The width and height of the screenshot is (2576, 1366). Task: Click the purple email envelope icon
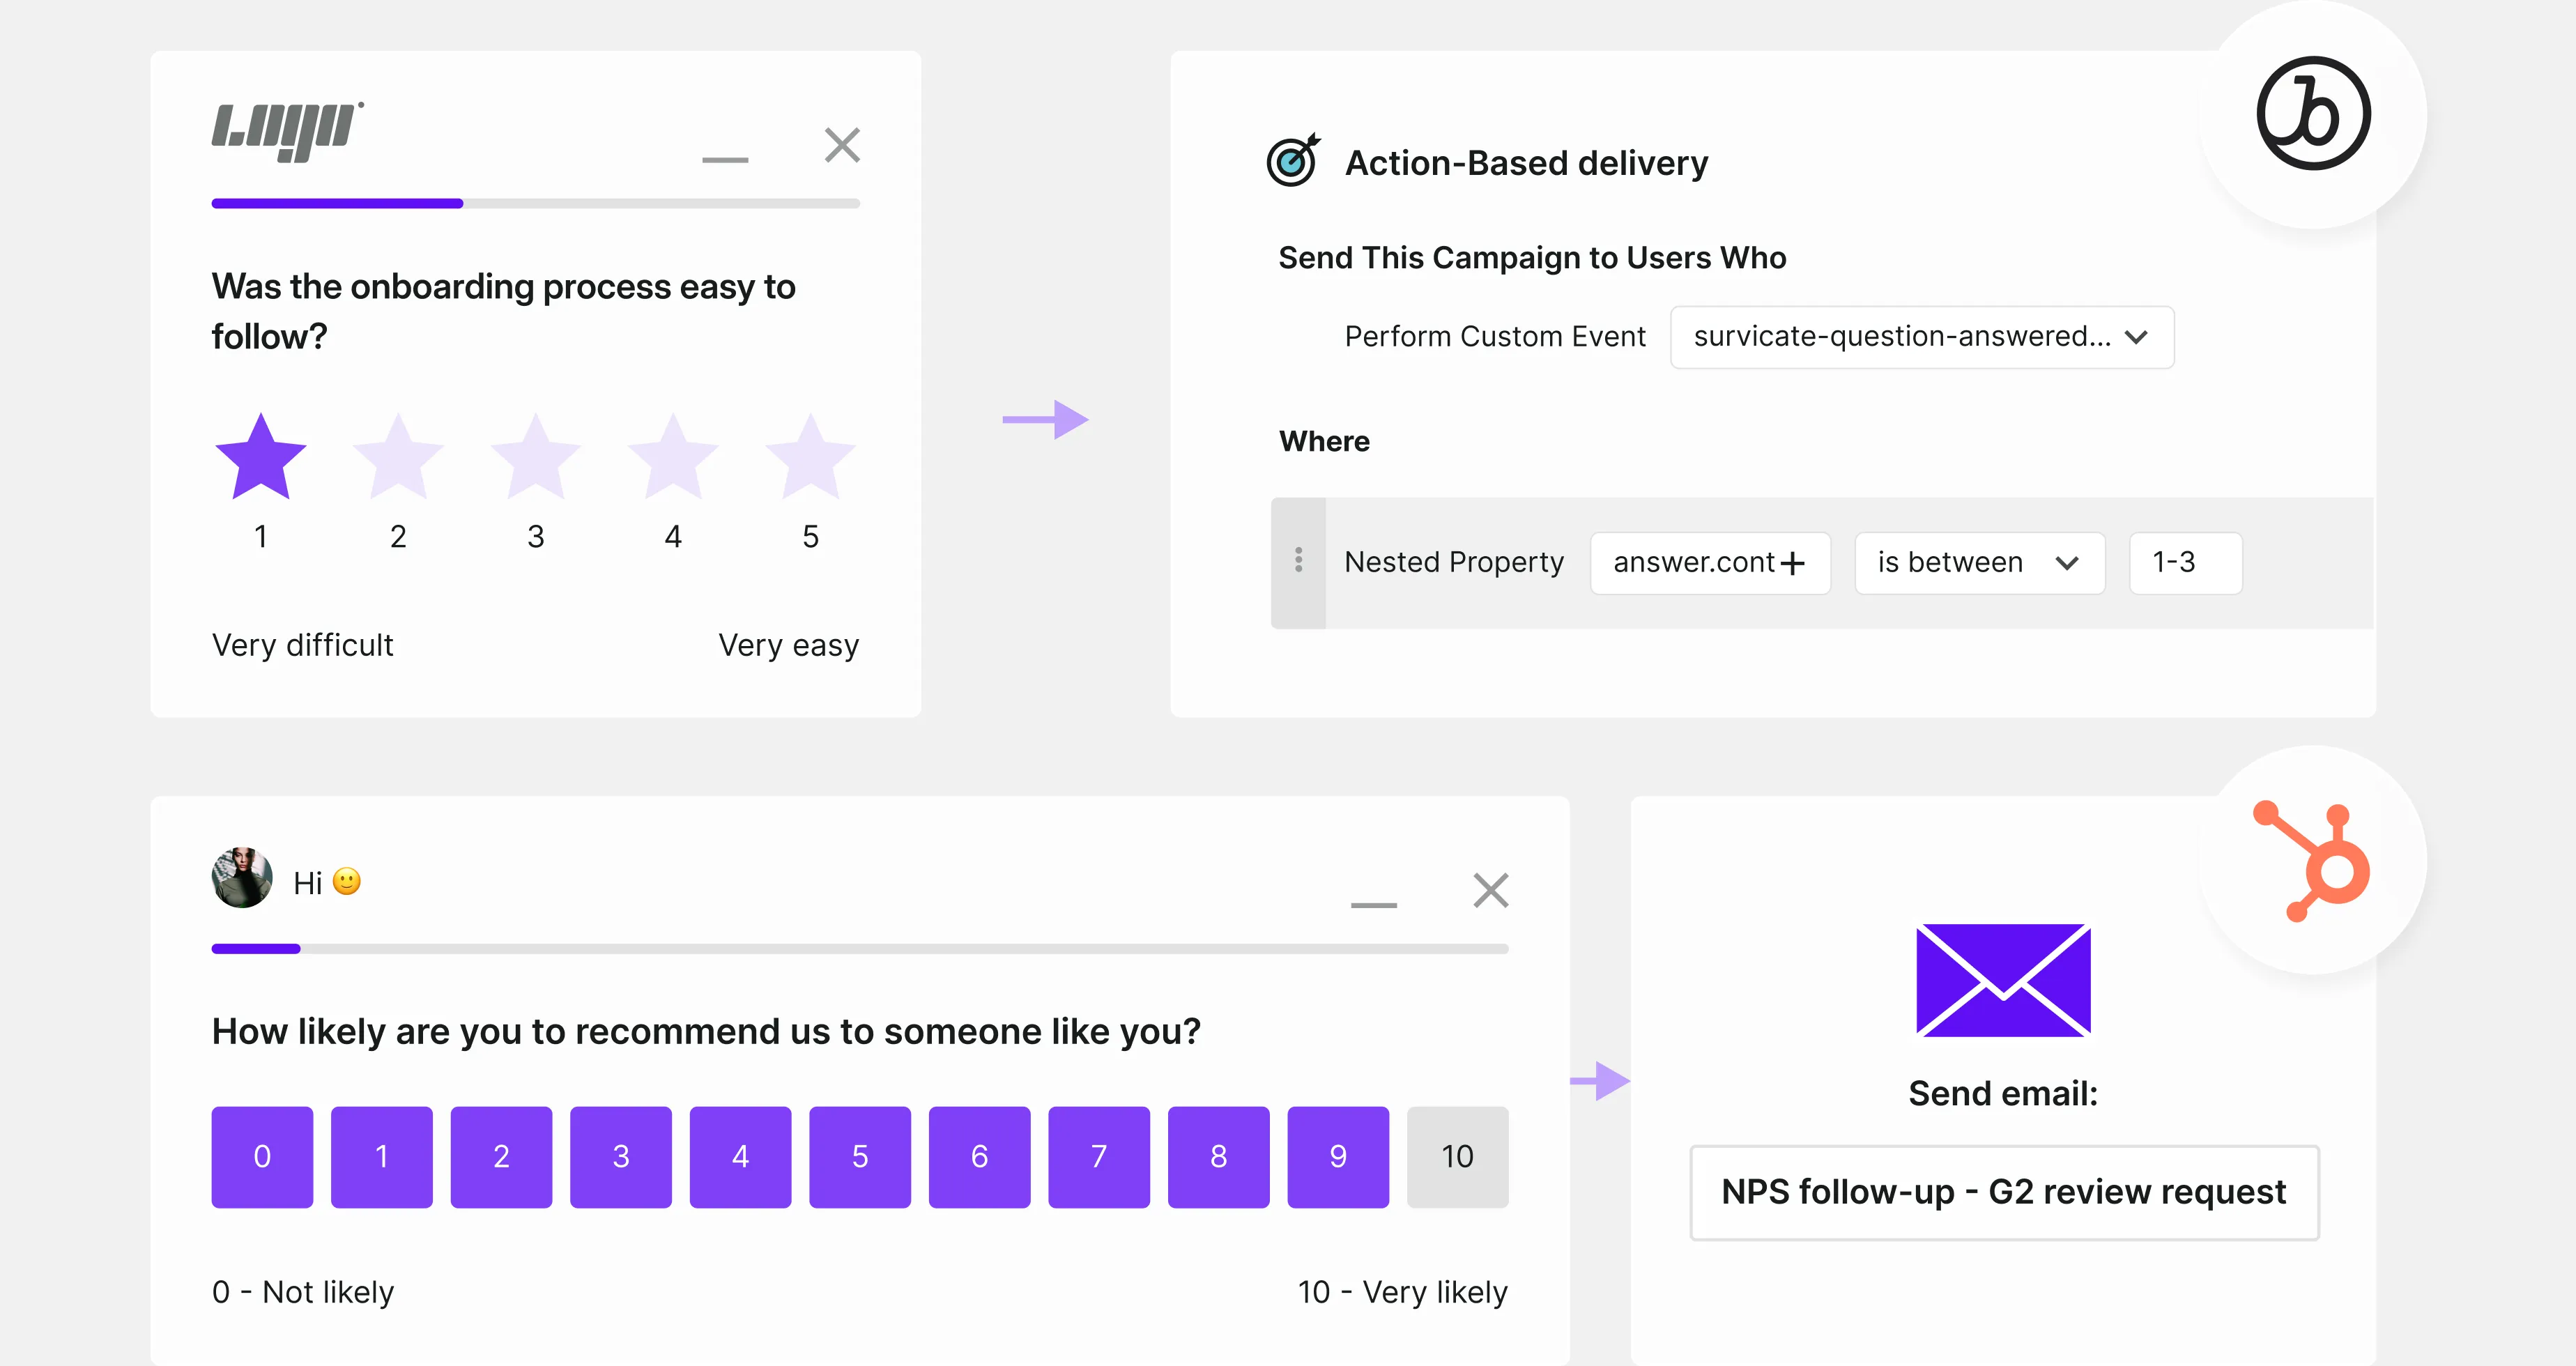click(x=2002, y=980)
